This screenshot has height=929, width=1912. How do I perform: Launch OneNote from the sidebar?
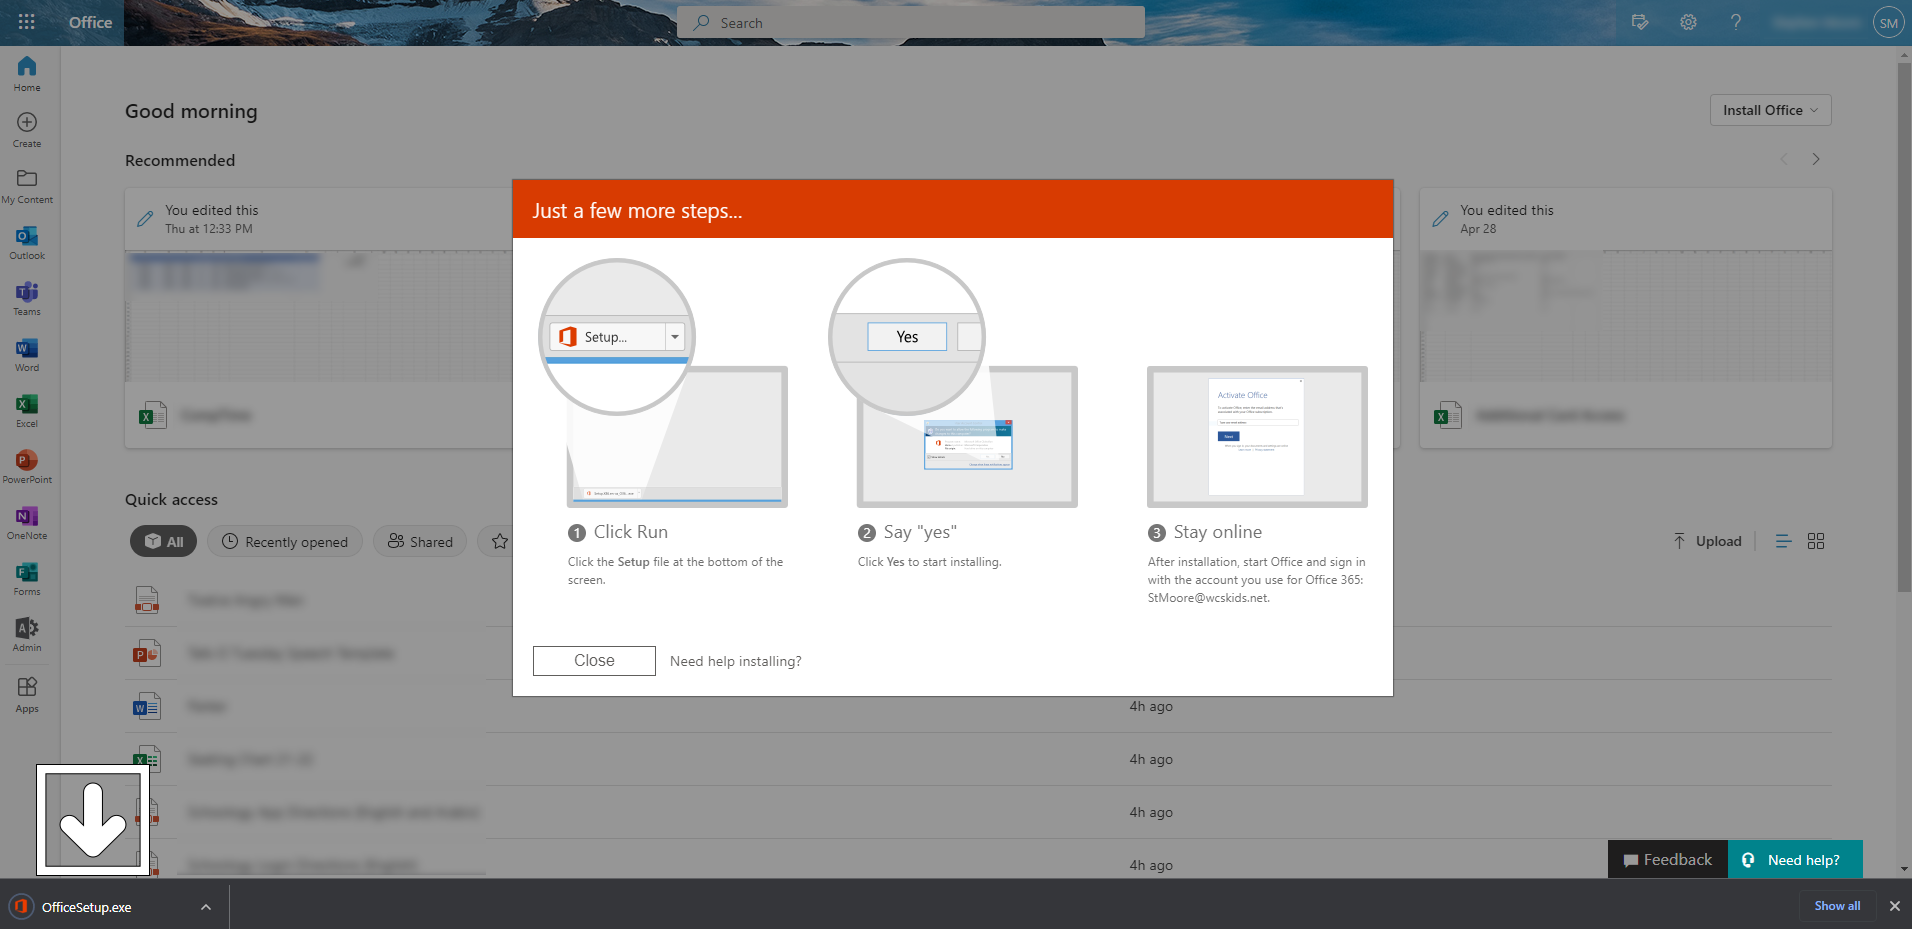coord(27,521)
